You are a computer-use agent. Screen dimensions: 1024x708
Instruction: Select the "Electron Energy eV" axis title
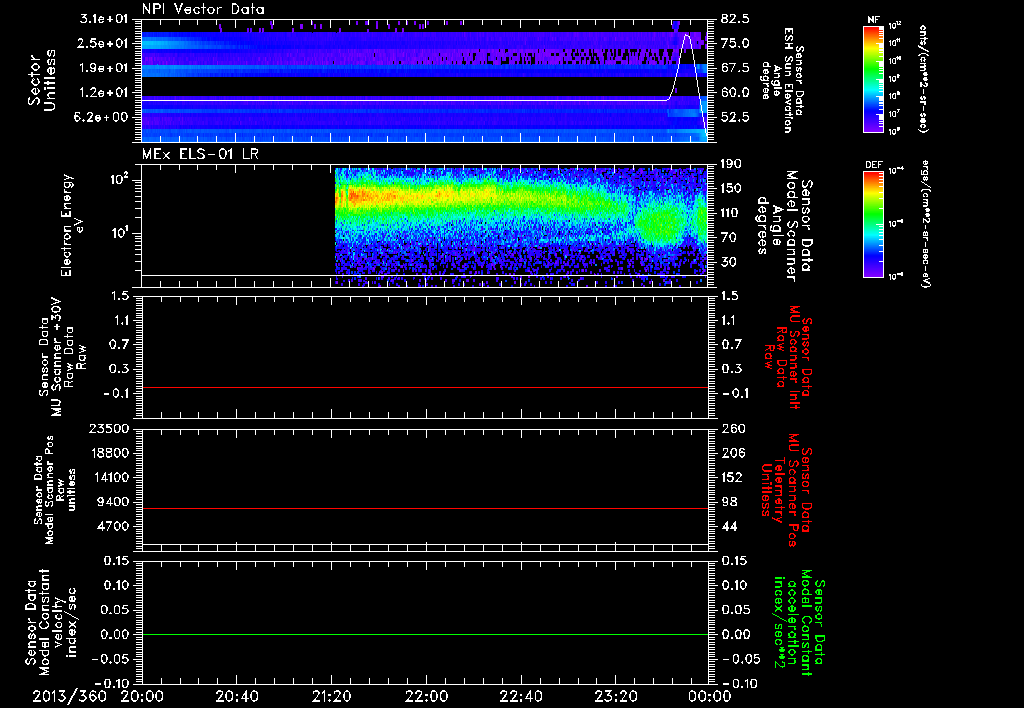click(x=72, y=225)
